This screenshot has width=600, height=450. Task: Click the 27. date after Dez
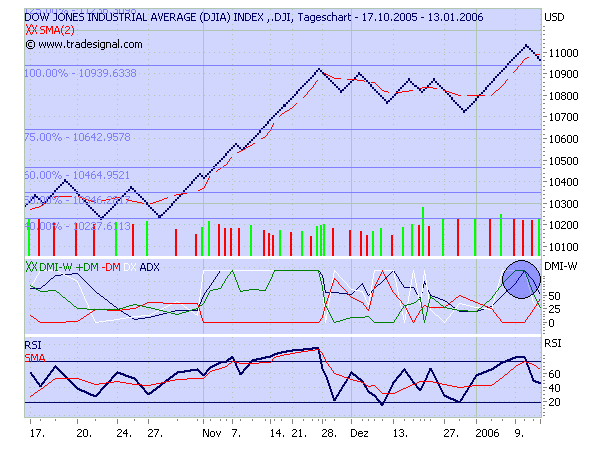tap(451, 433)
